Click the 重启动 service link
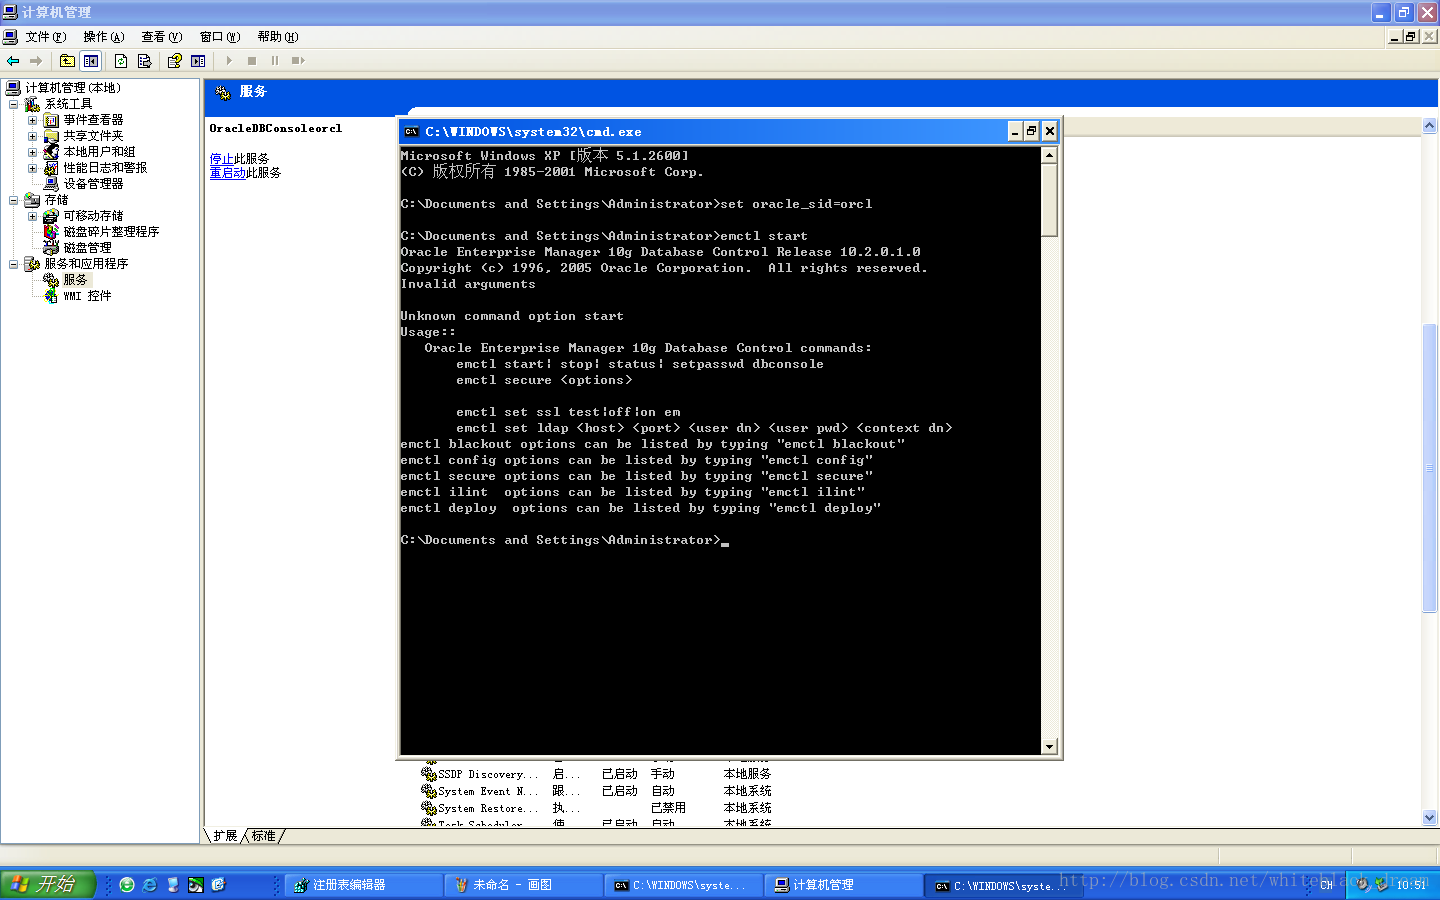 [x=227, y=173]
